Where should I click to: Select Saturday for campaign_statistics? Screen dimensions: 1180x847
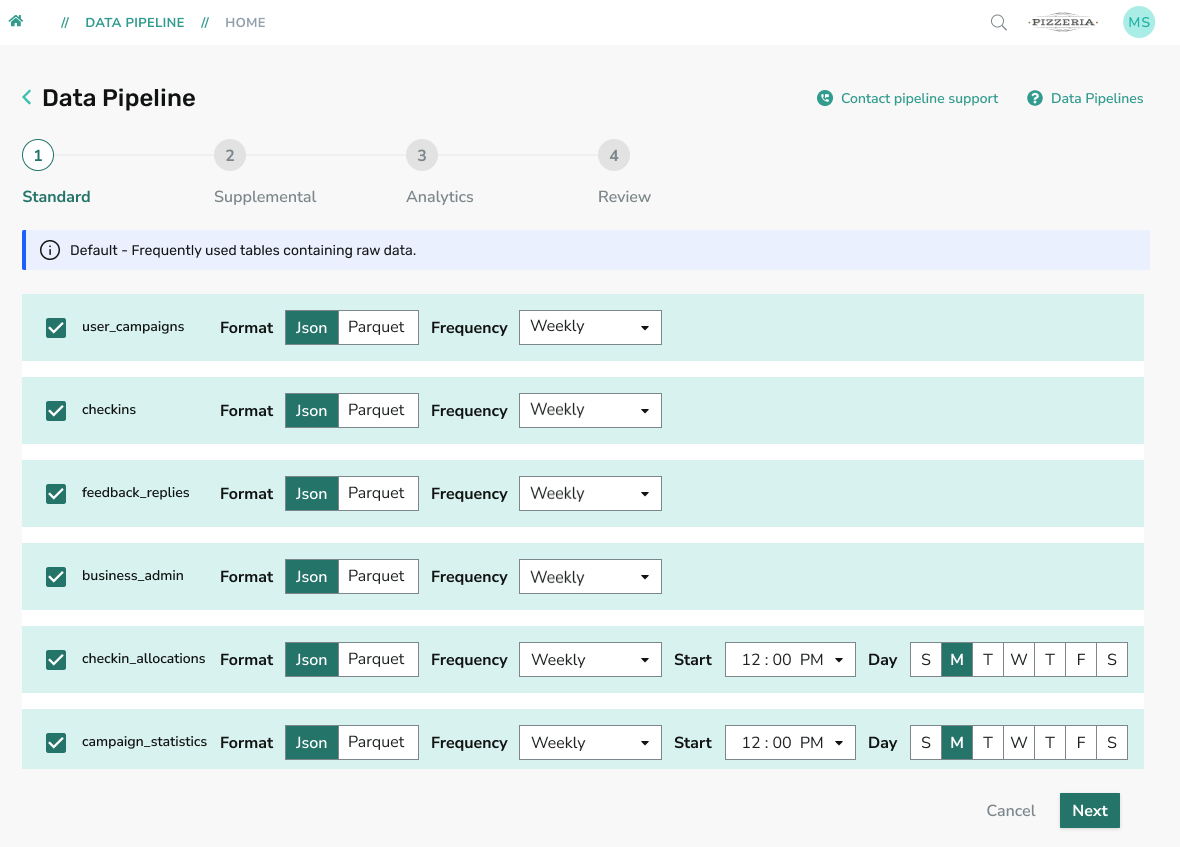click(x=1112, y=742)
